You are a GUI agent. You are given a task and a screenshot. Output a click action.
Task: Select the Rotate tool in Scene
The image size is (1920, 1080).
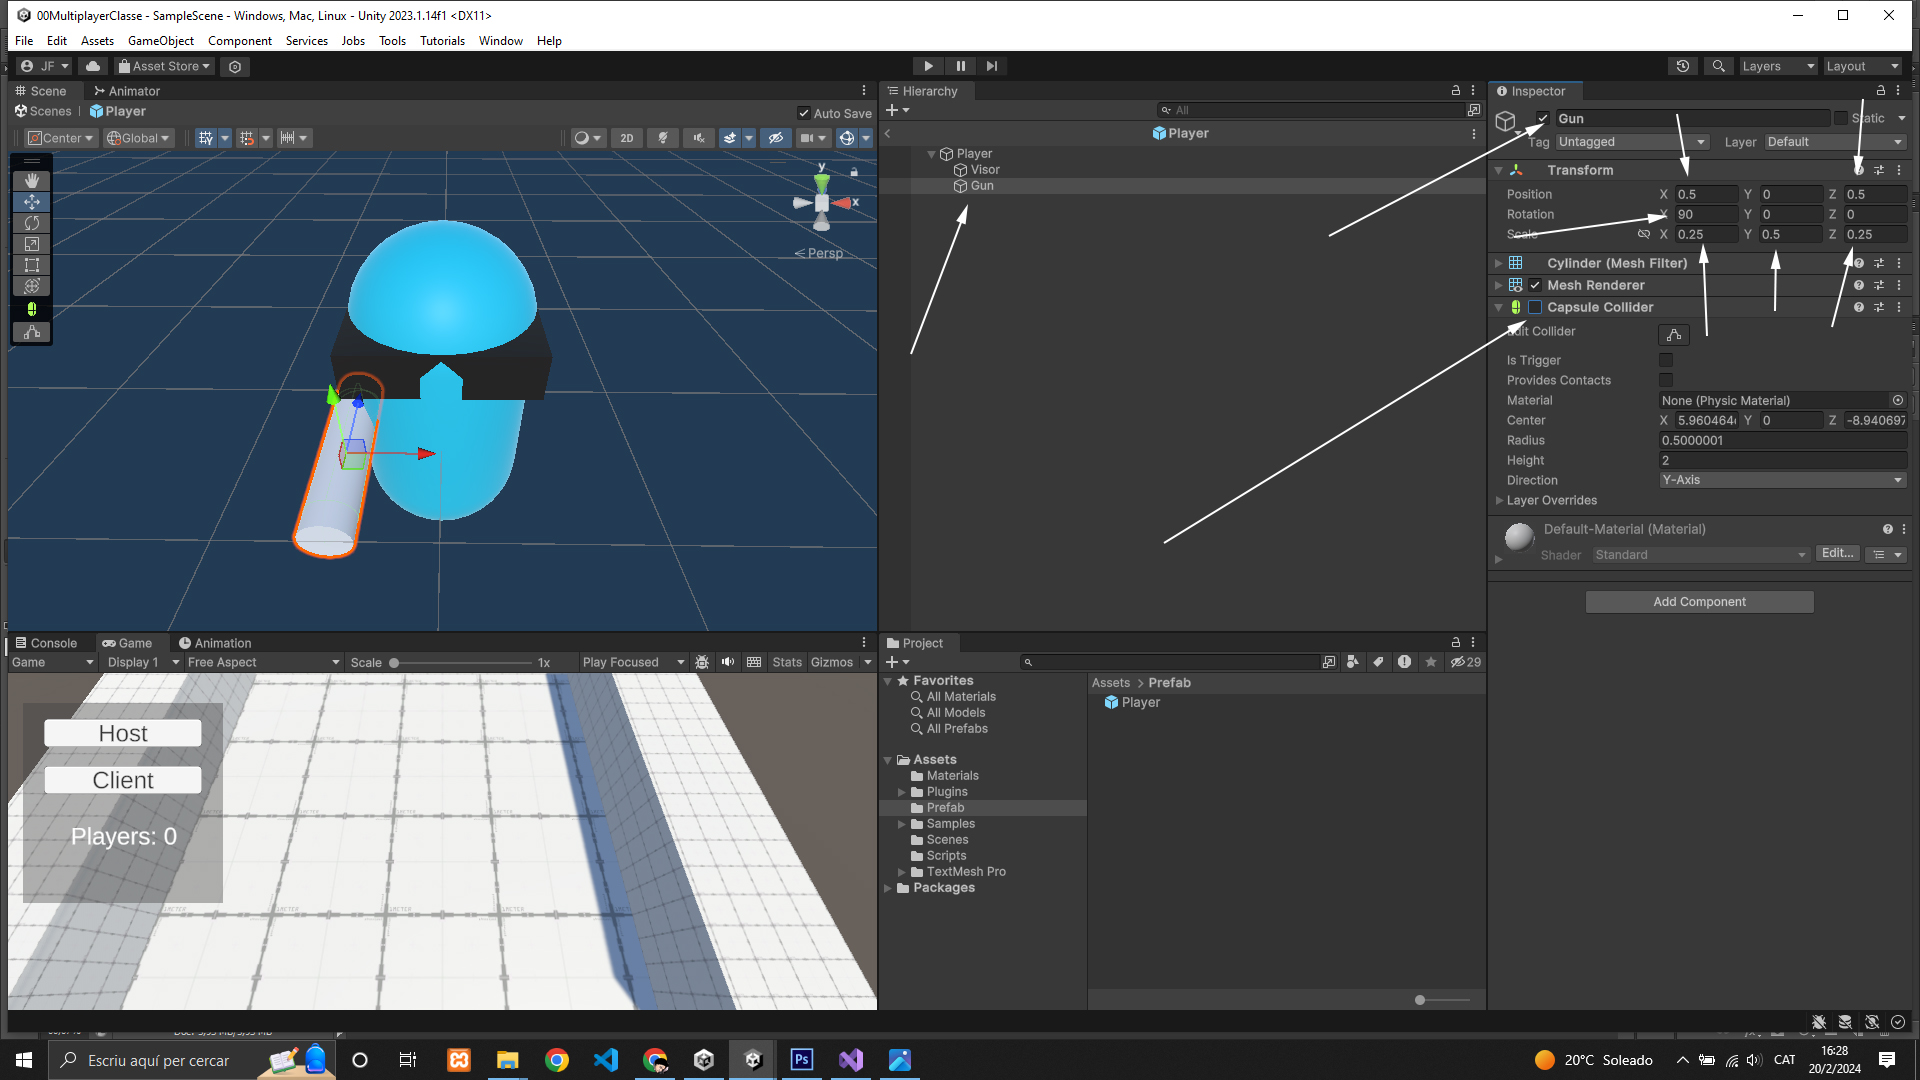point(32,223)
